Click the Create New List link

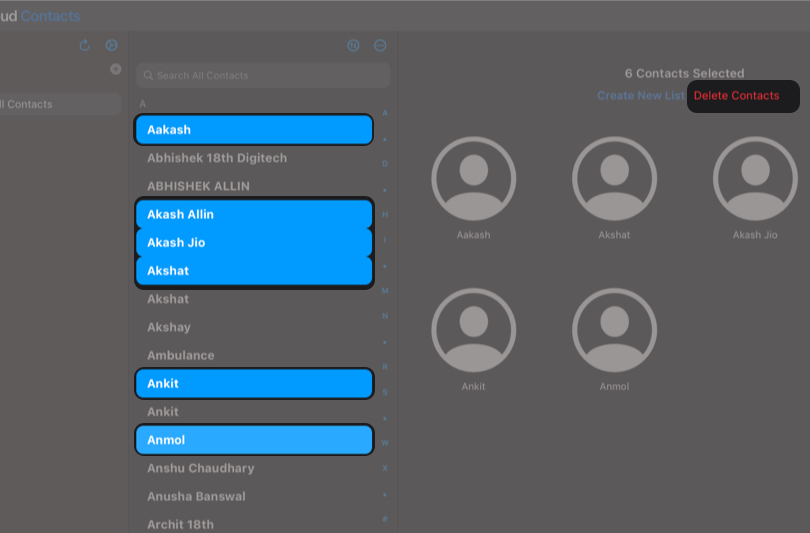tap(641, 96)
